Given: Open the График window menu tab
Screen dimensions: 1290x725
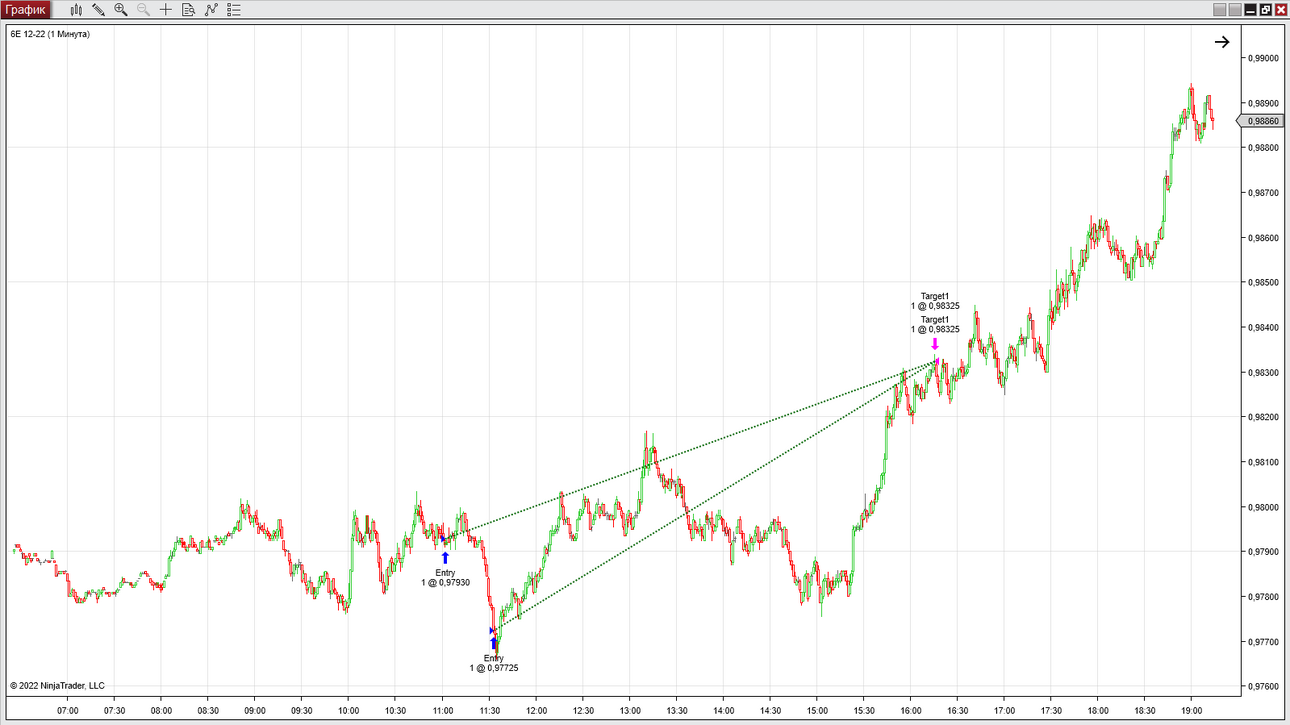Looking at the screenshot, I should pos(25,10).
